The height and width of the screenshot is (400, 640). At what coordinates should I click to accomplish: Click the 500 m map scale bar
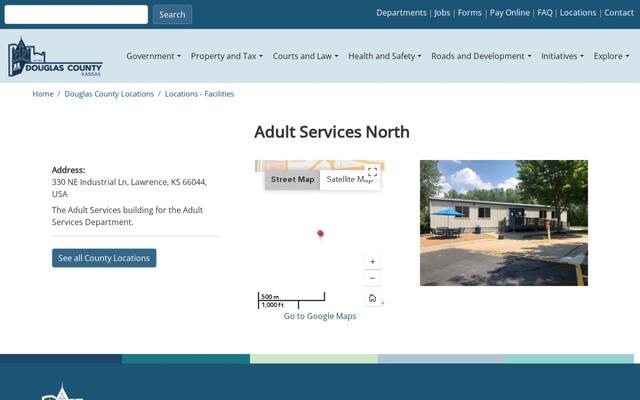(291, 297)
